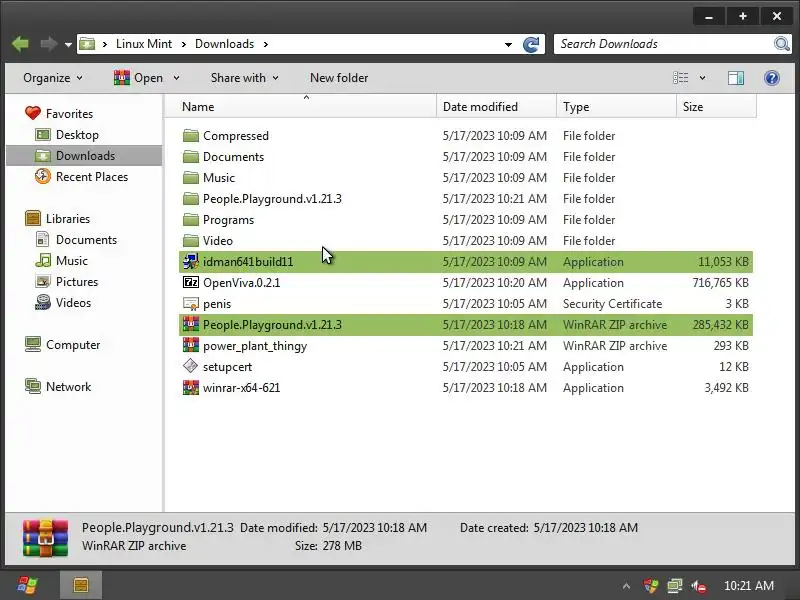Go back with the green back arrow
Image resolution: width=800 pixels, height=600 pixels.
(20, 44)
